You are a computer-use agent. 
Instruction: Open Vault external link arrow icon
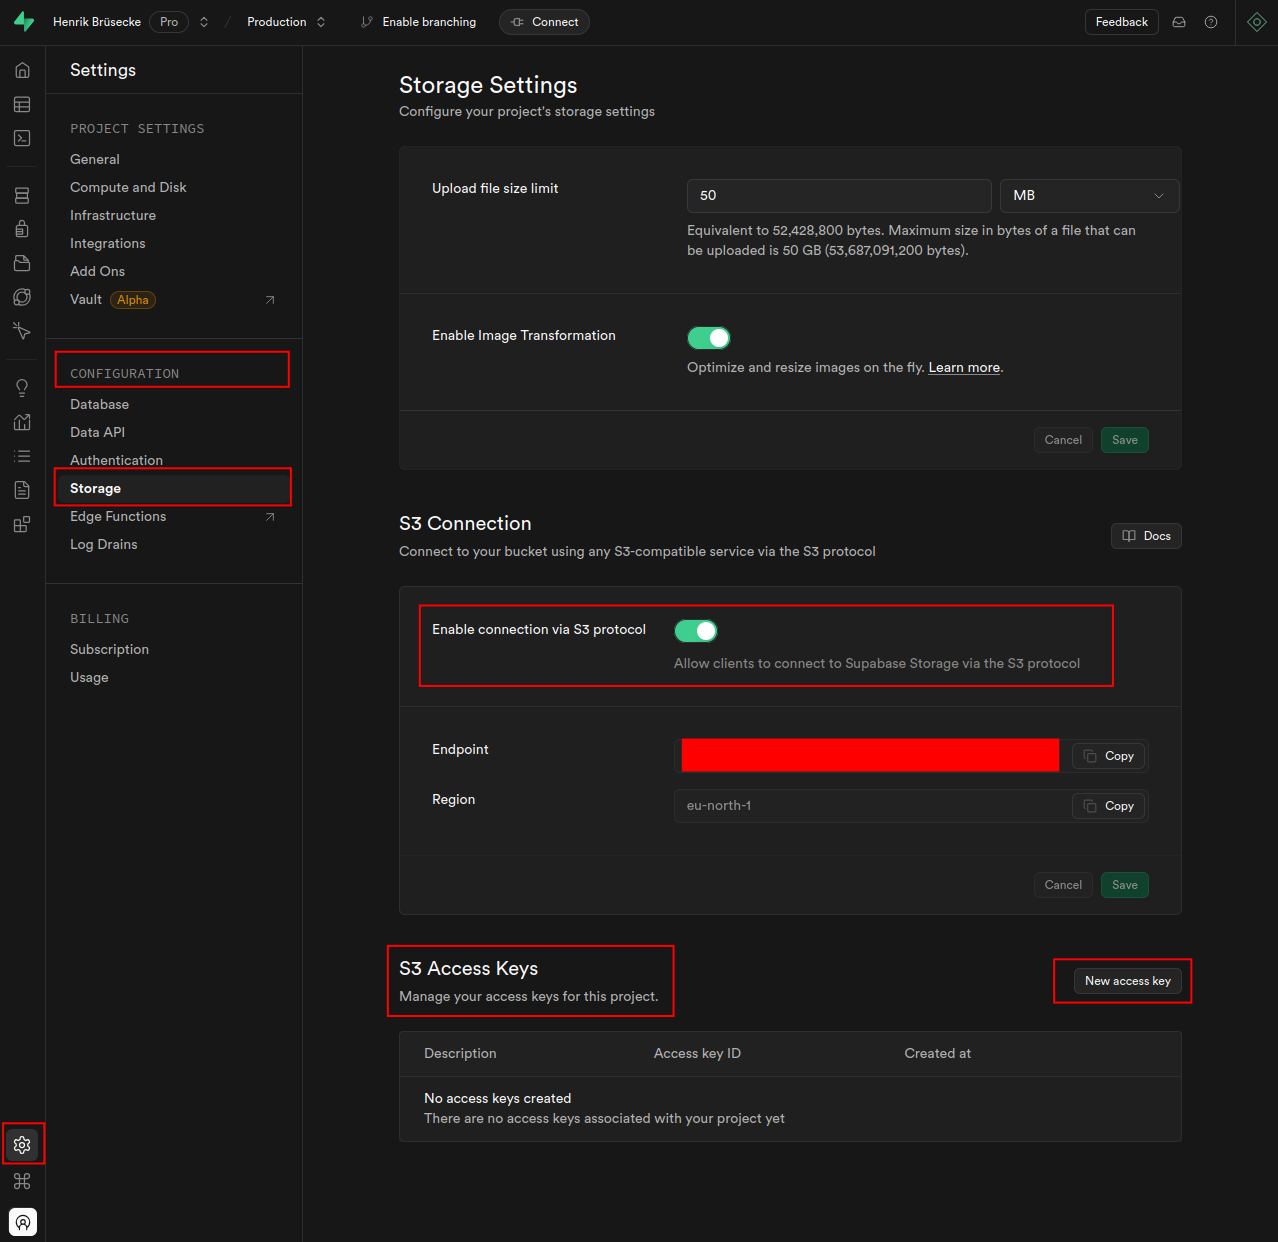[x=270, y=300]
